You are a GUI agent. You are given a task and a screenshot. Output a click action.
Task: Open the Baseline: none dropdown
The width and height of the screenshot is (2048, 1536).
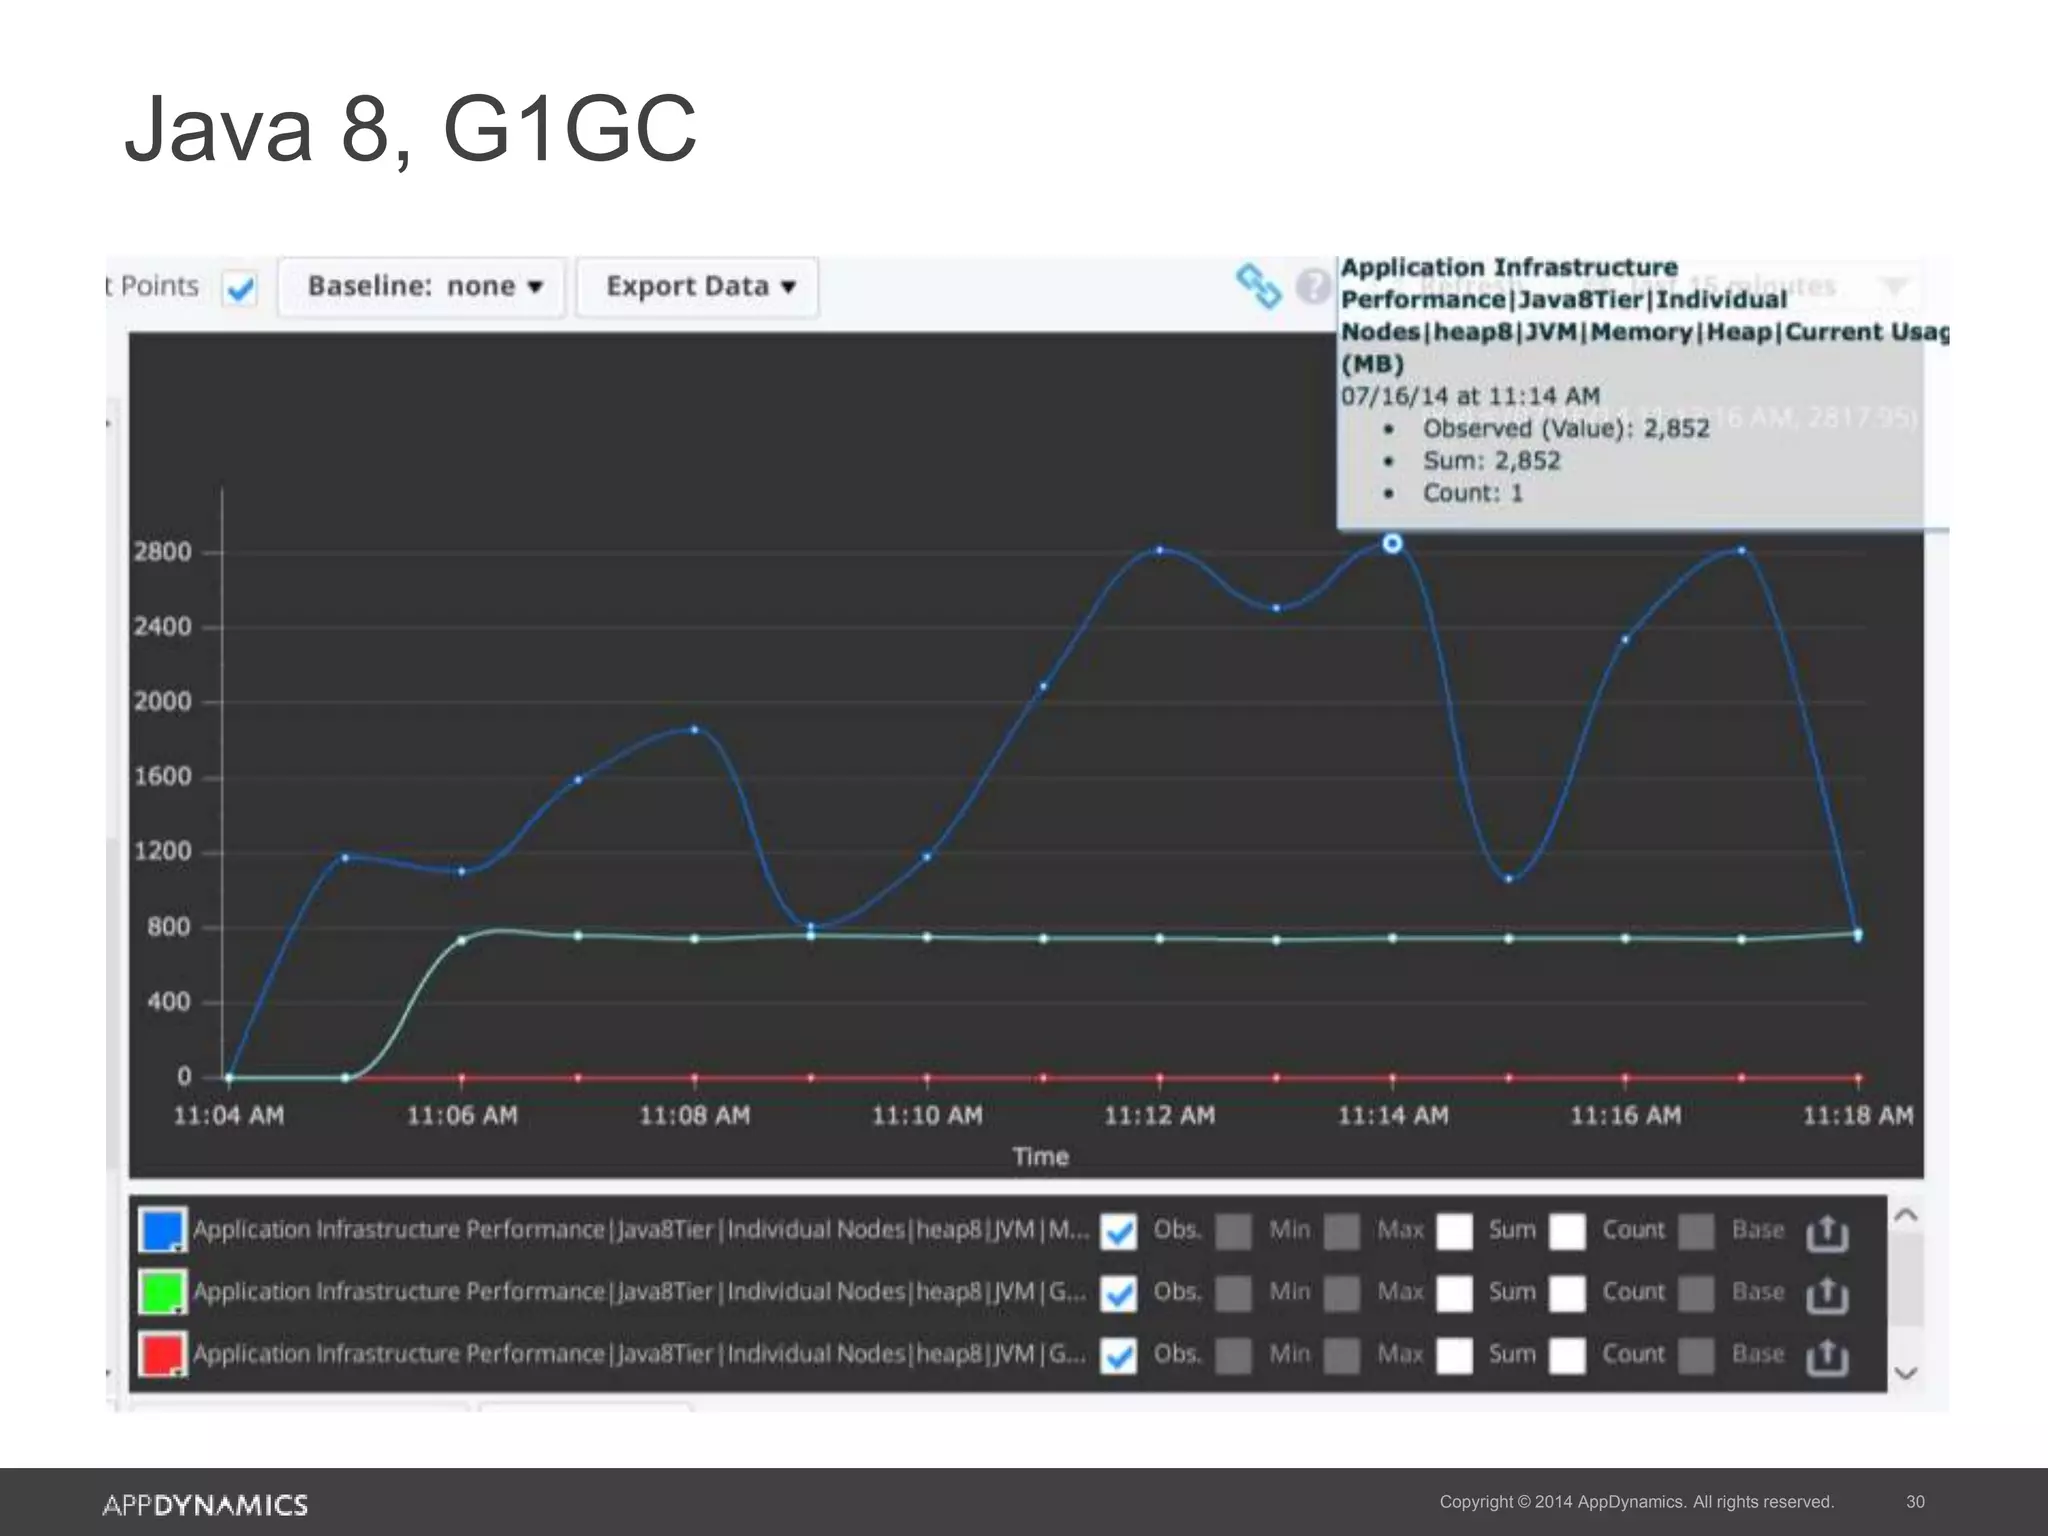pos(422,287)
